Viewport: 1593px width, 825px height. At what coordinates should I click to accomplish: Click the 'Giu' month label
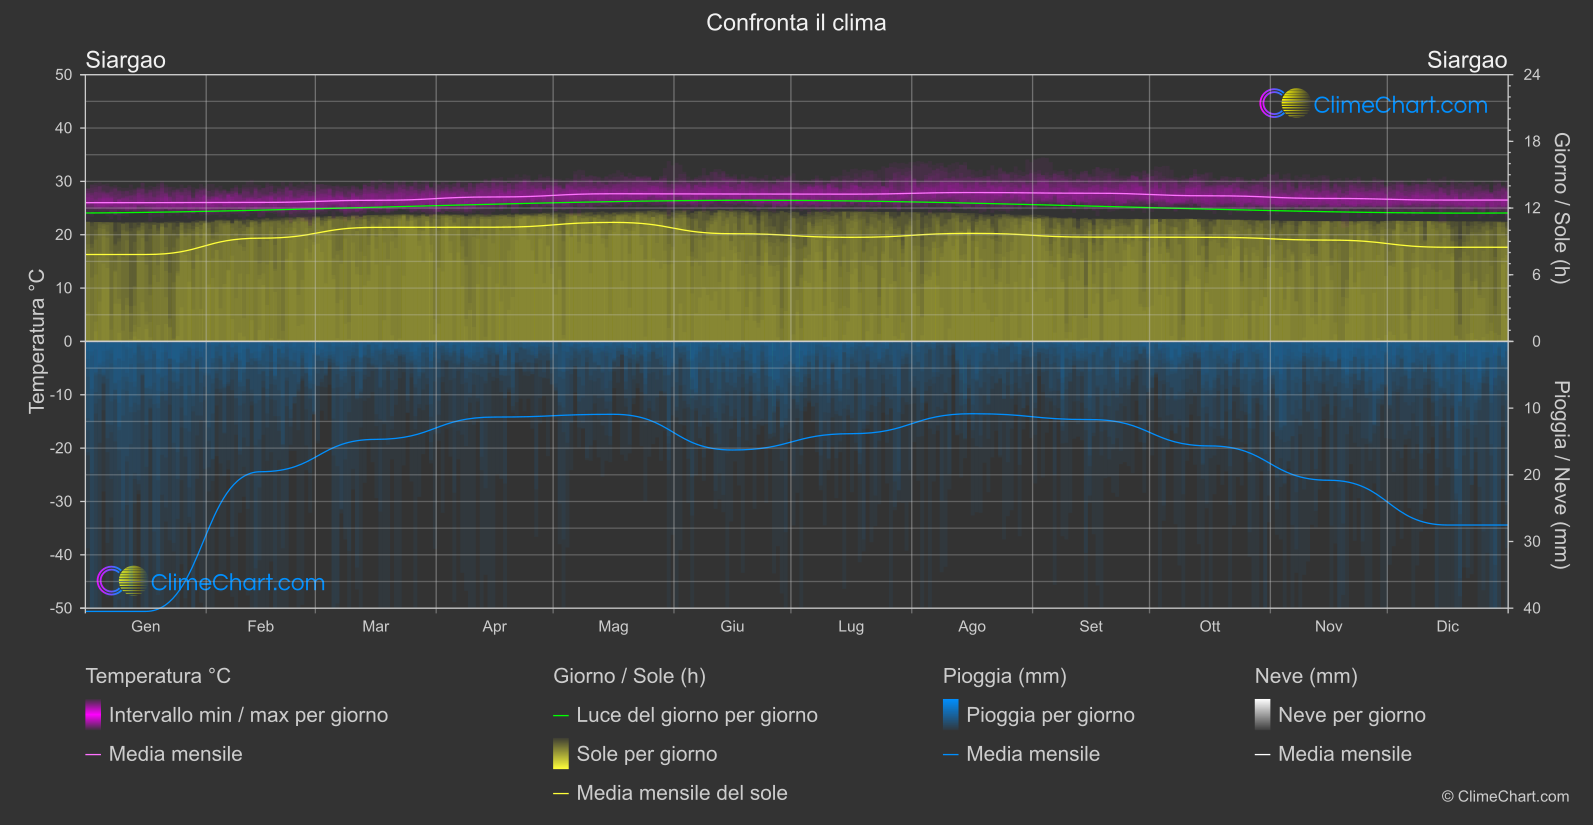click(733, 626)
